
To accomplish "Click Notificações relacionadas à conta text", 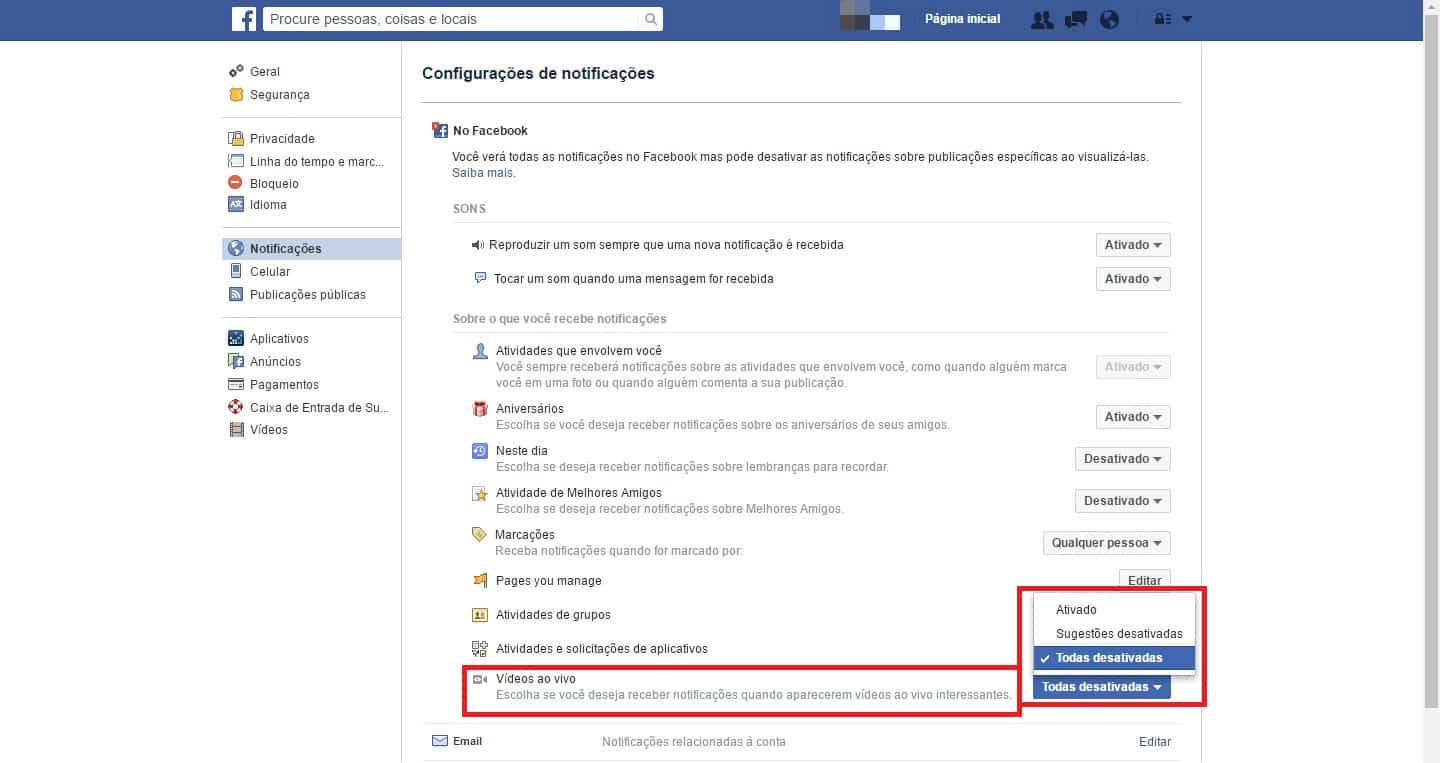I will (x=694, y=742).
